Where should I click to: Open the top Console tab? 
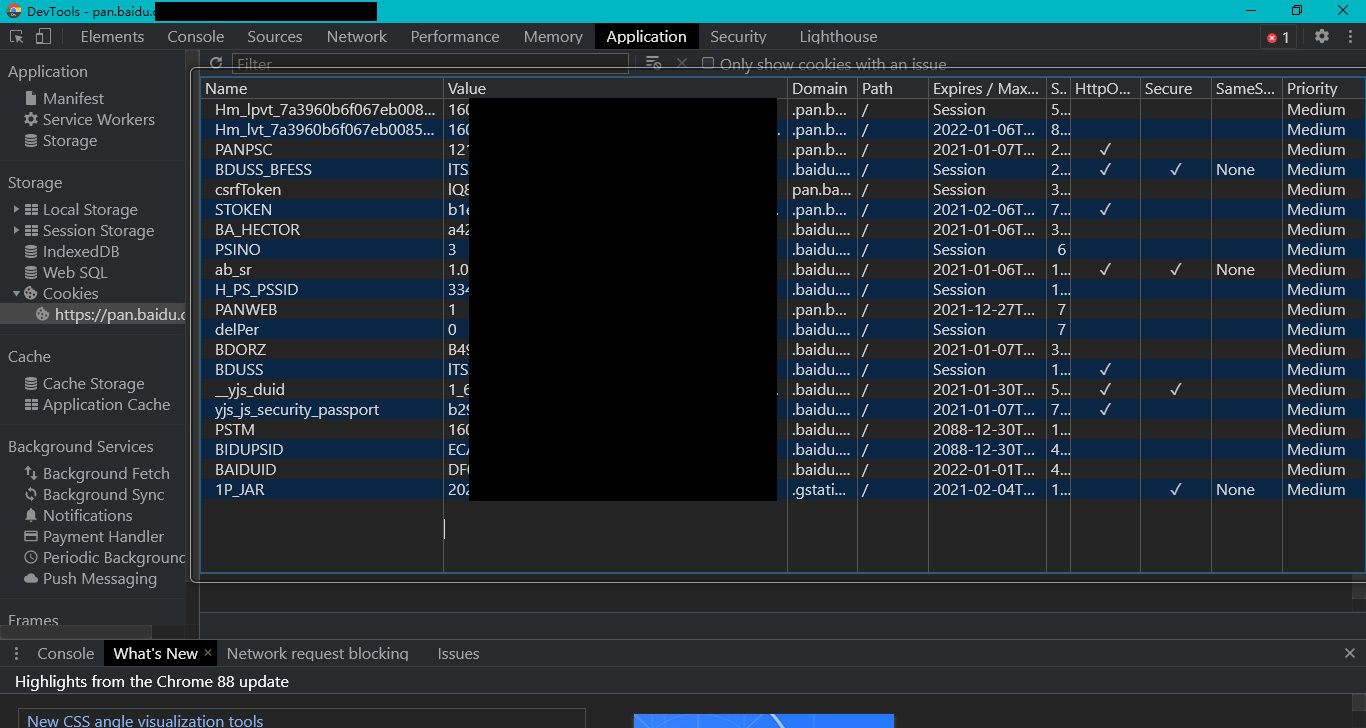196,36
